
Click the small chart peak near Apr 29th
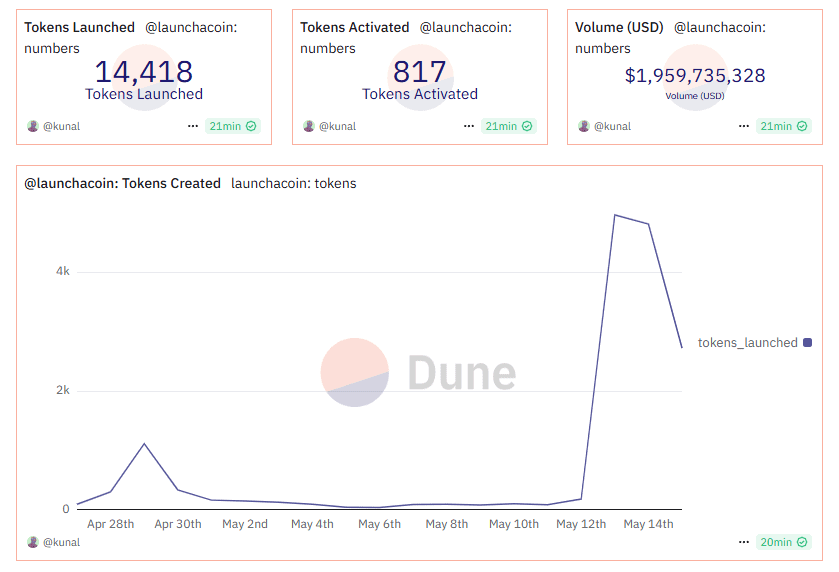(x=144, y=444)
